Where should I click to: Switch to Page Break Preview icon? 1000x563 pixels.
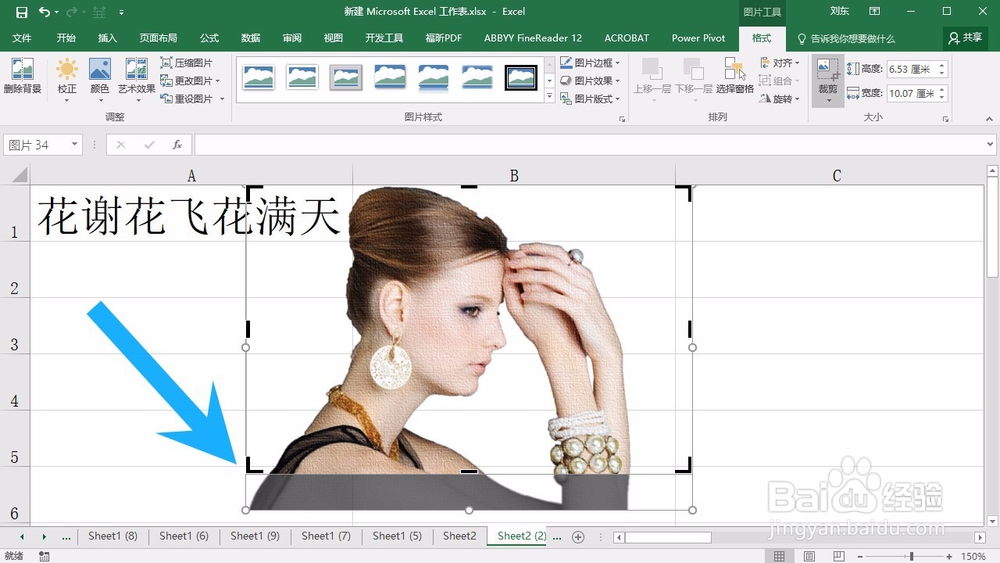click(839, 556)
